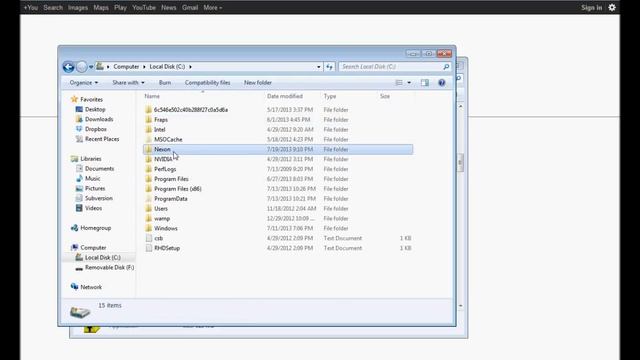Screen dimensions: 640x360
Task: Sort by the Name column header
Action: pos(152,96)
